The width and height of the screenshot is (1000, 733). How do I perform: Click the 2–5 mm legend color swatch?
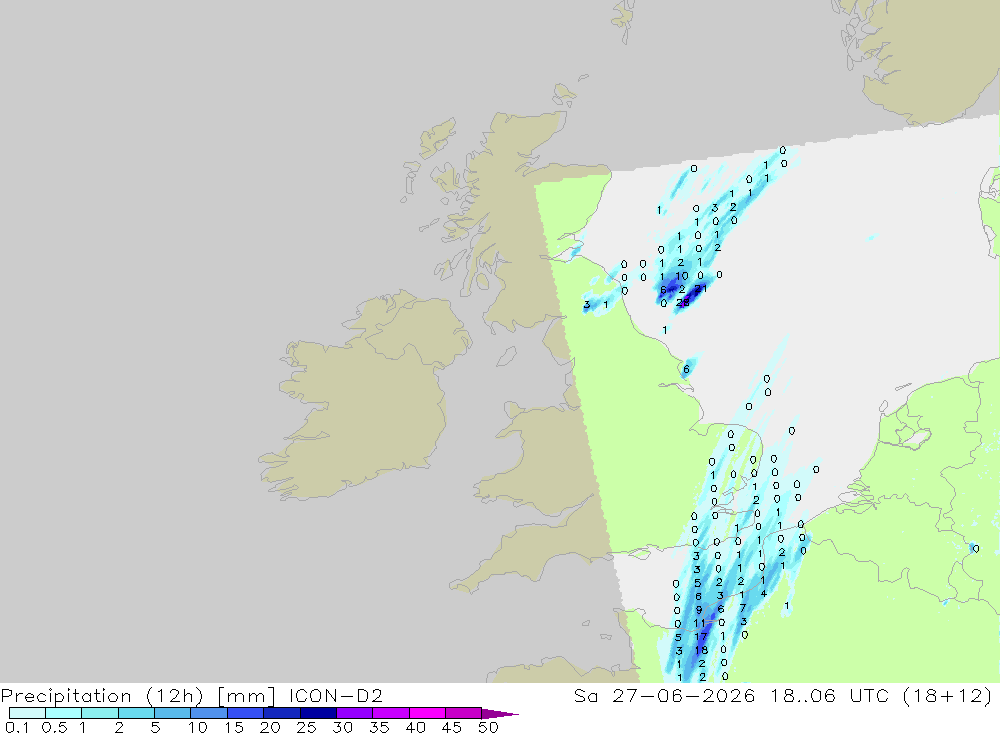point(136,713)
